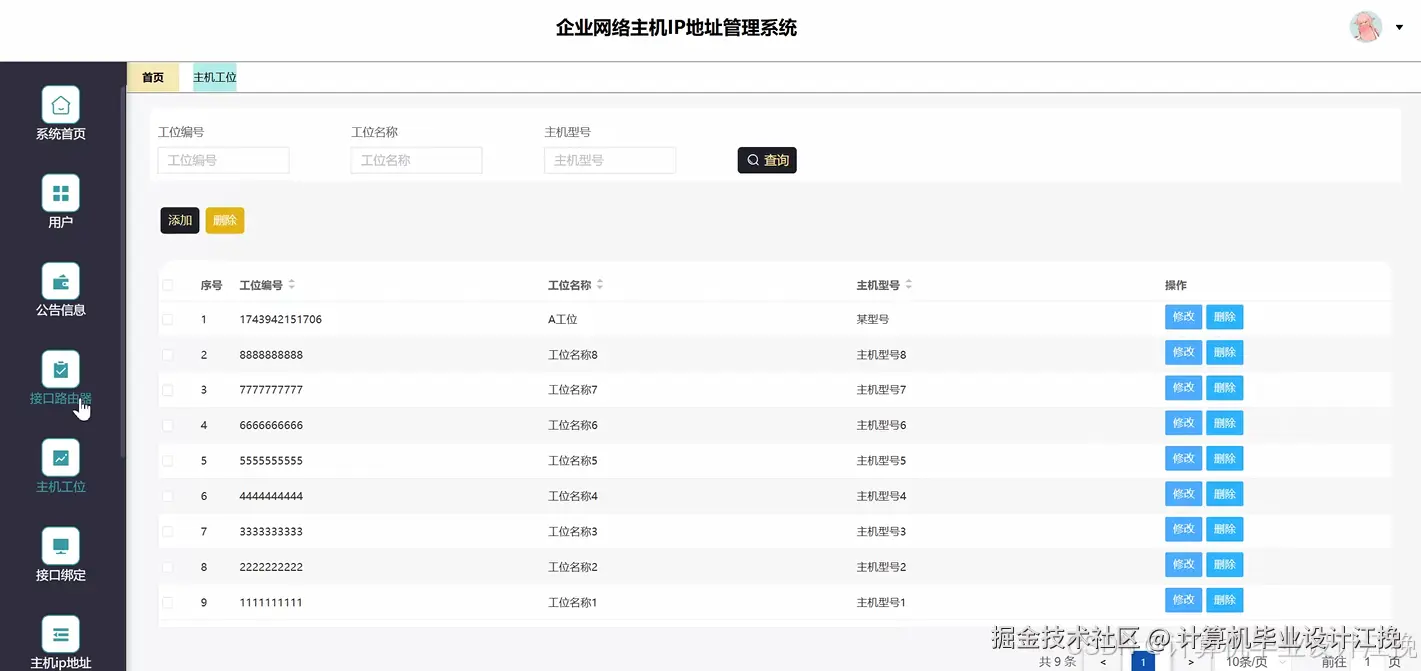Click 删除 for 工位名称8 row

(x=1225, y=352)
